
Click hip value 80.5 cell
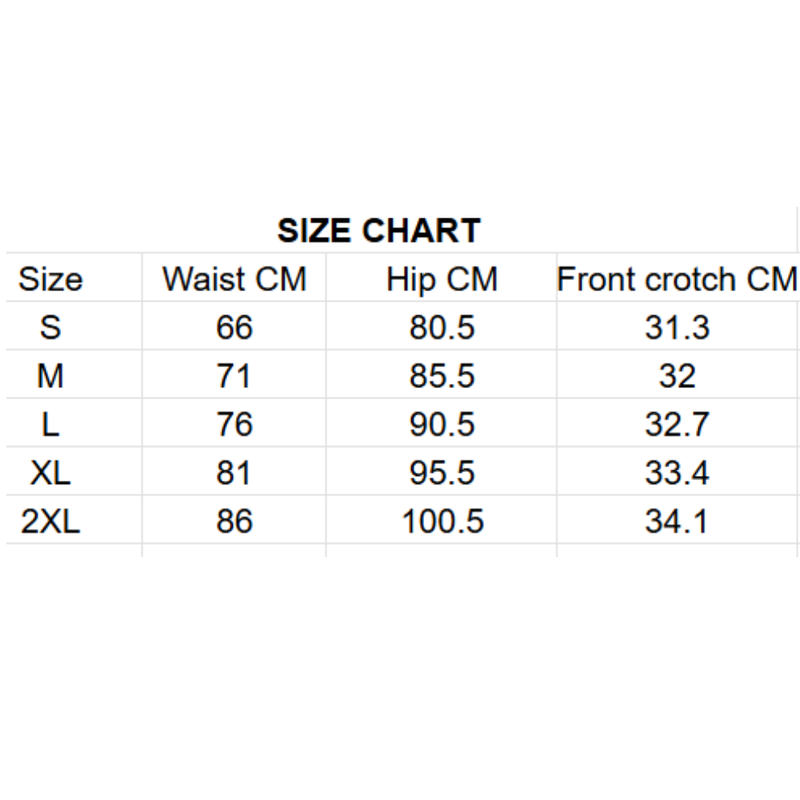442,327
